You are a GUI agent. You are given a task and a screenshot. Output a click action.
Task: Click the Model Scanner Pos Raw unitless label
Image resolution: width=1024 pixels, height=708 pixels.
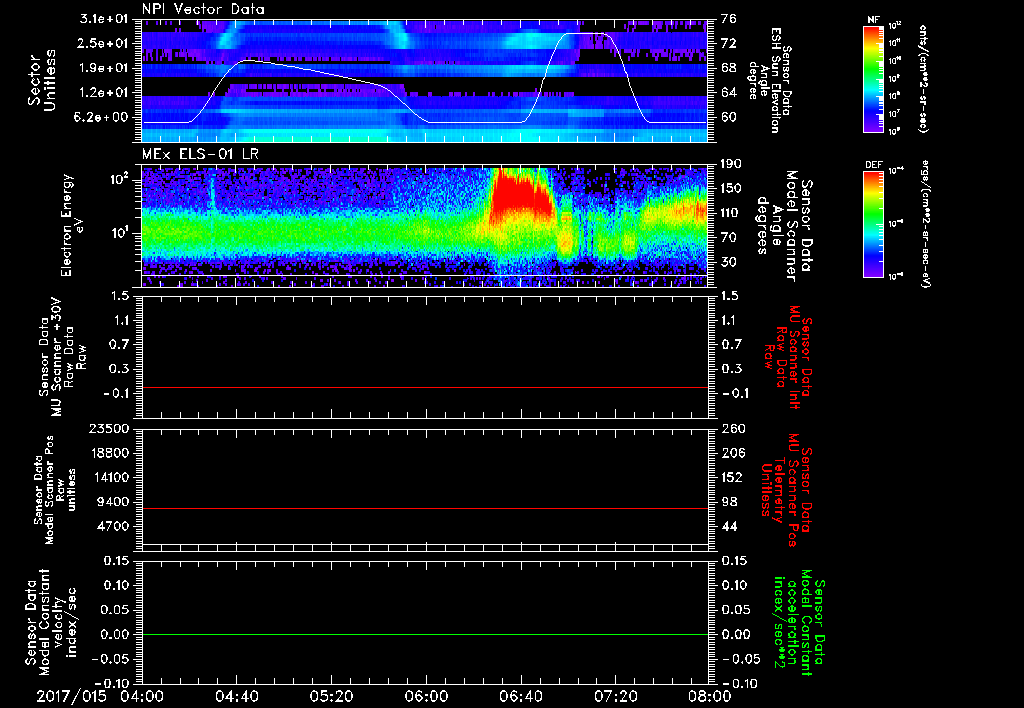tap(55, 490)
